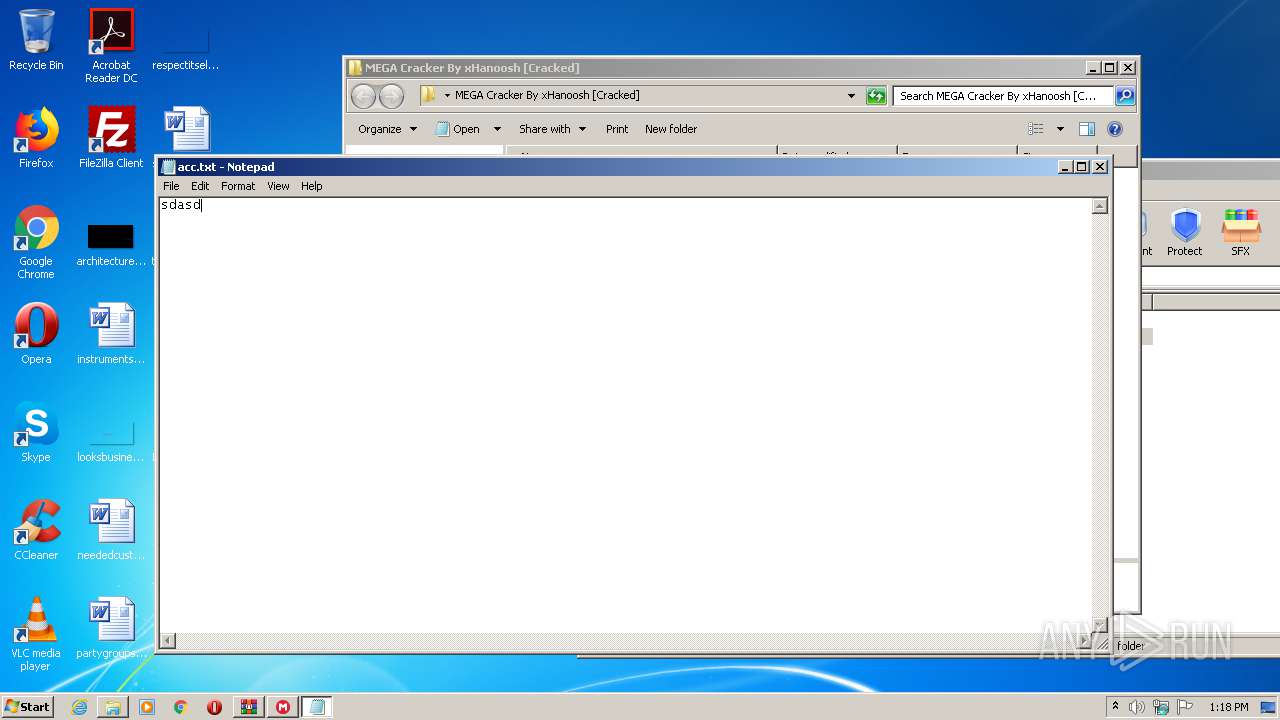Select the architecture desktop file icon
The image size is (1280, 720).
click(x=111, y=242)
